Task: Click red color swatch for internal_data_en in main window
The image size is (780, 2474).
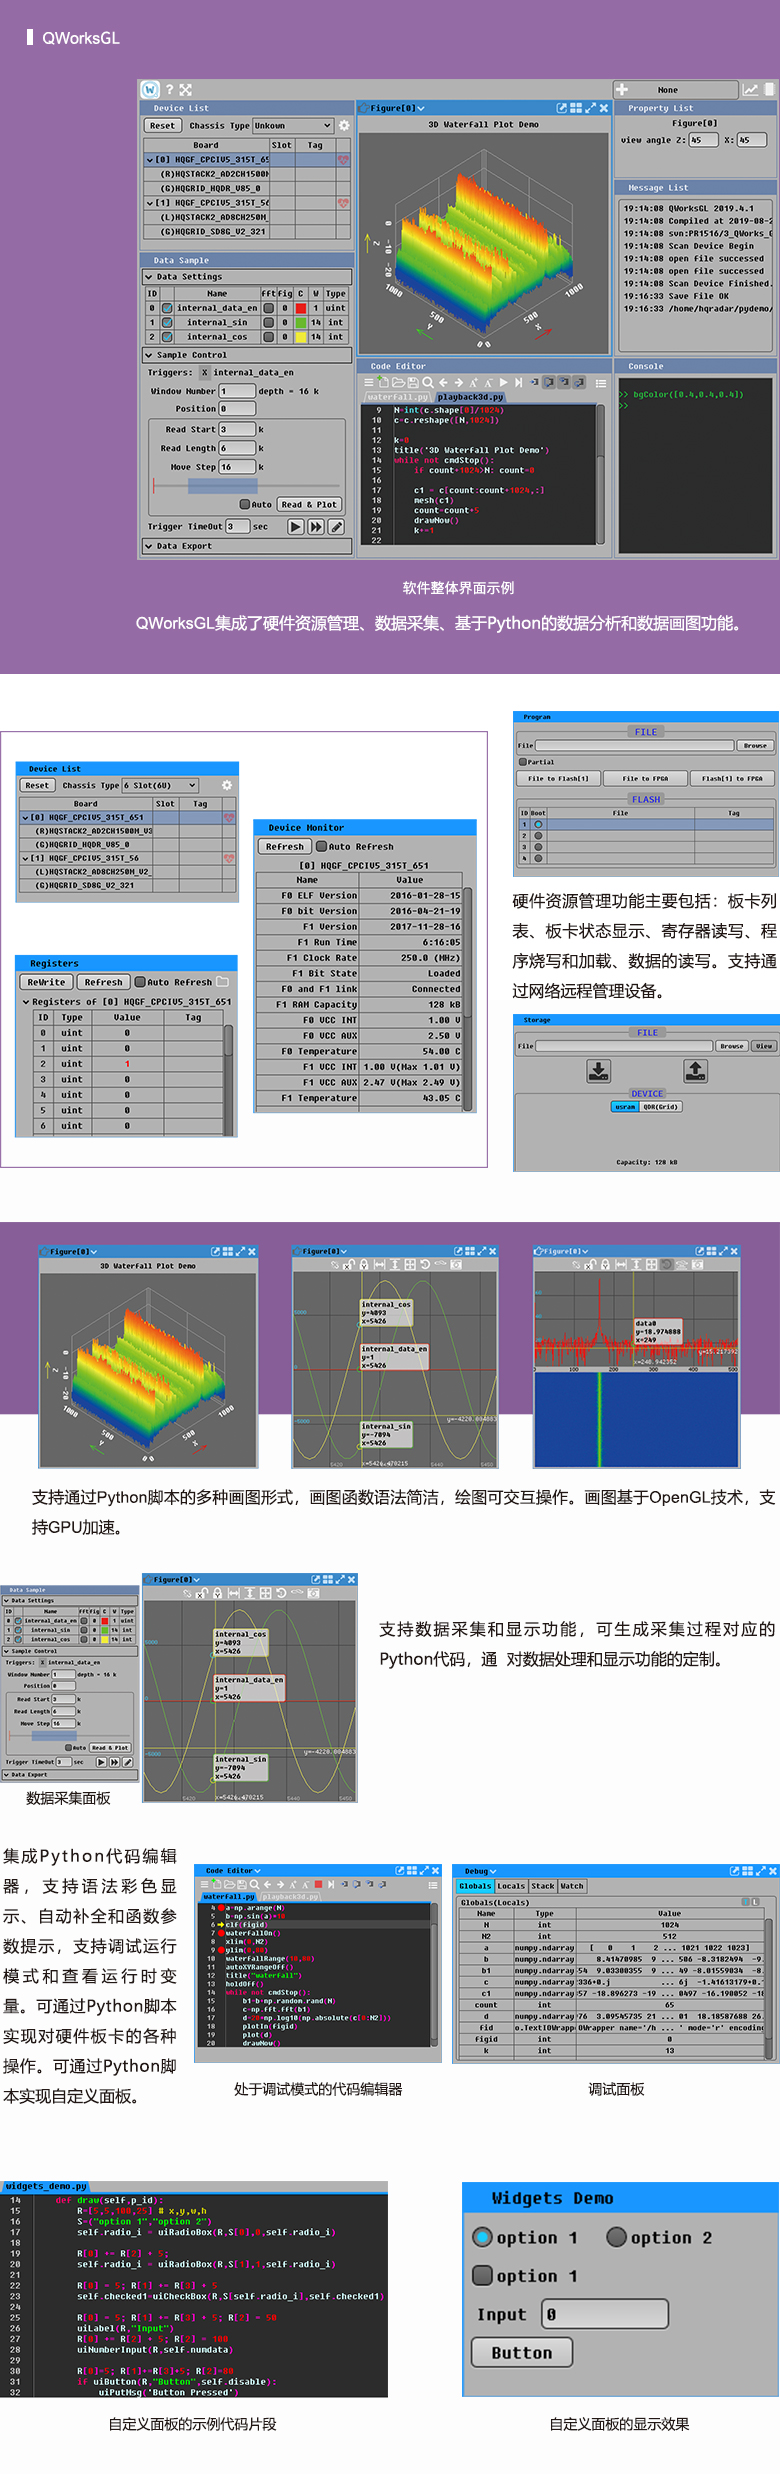Action: click(x=301, y=308)
